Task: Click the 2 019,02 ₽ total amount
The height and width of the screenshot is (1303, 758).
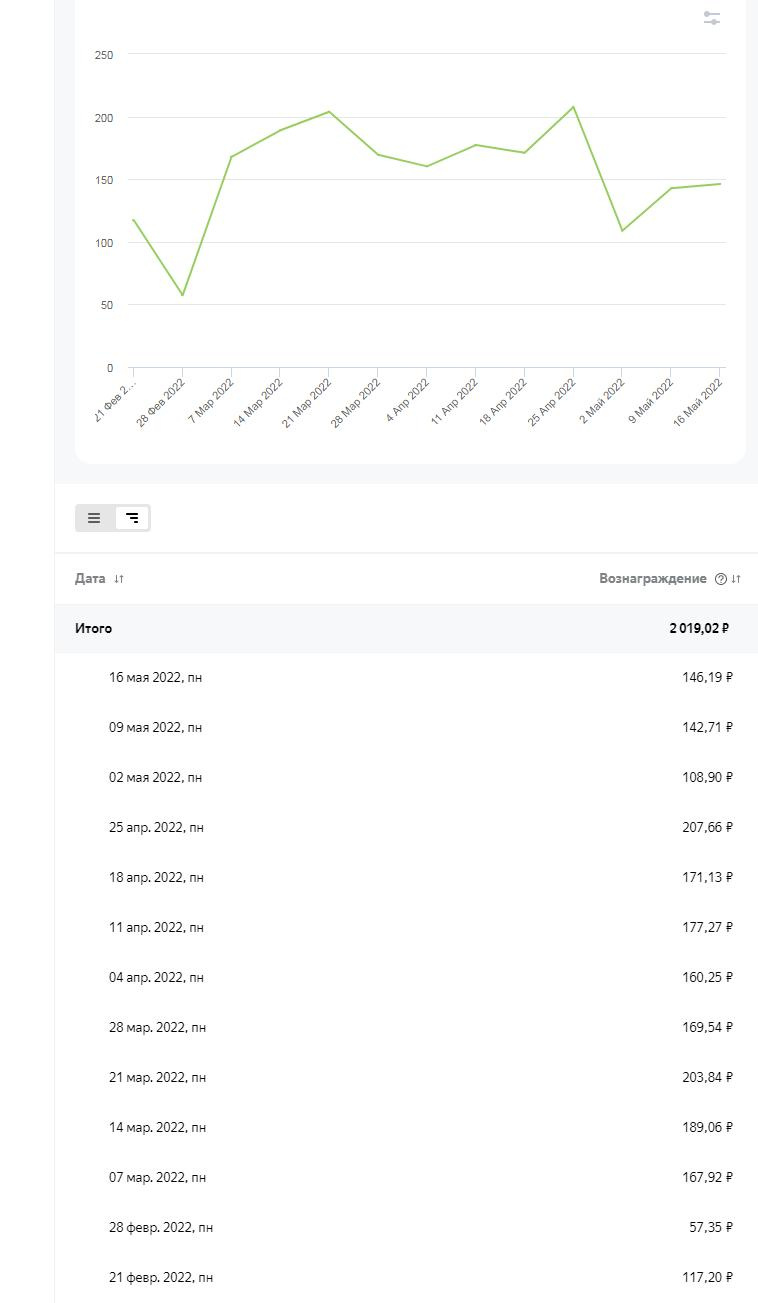Action: point(699,629)
